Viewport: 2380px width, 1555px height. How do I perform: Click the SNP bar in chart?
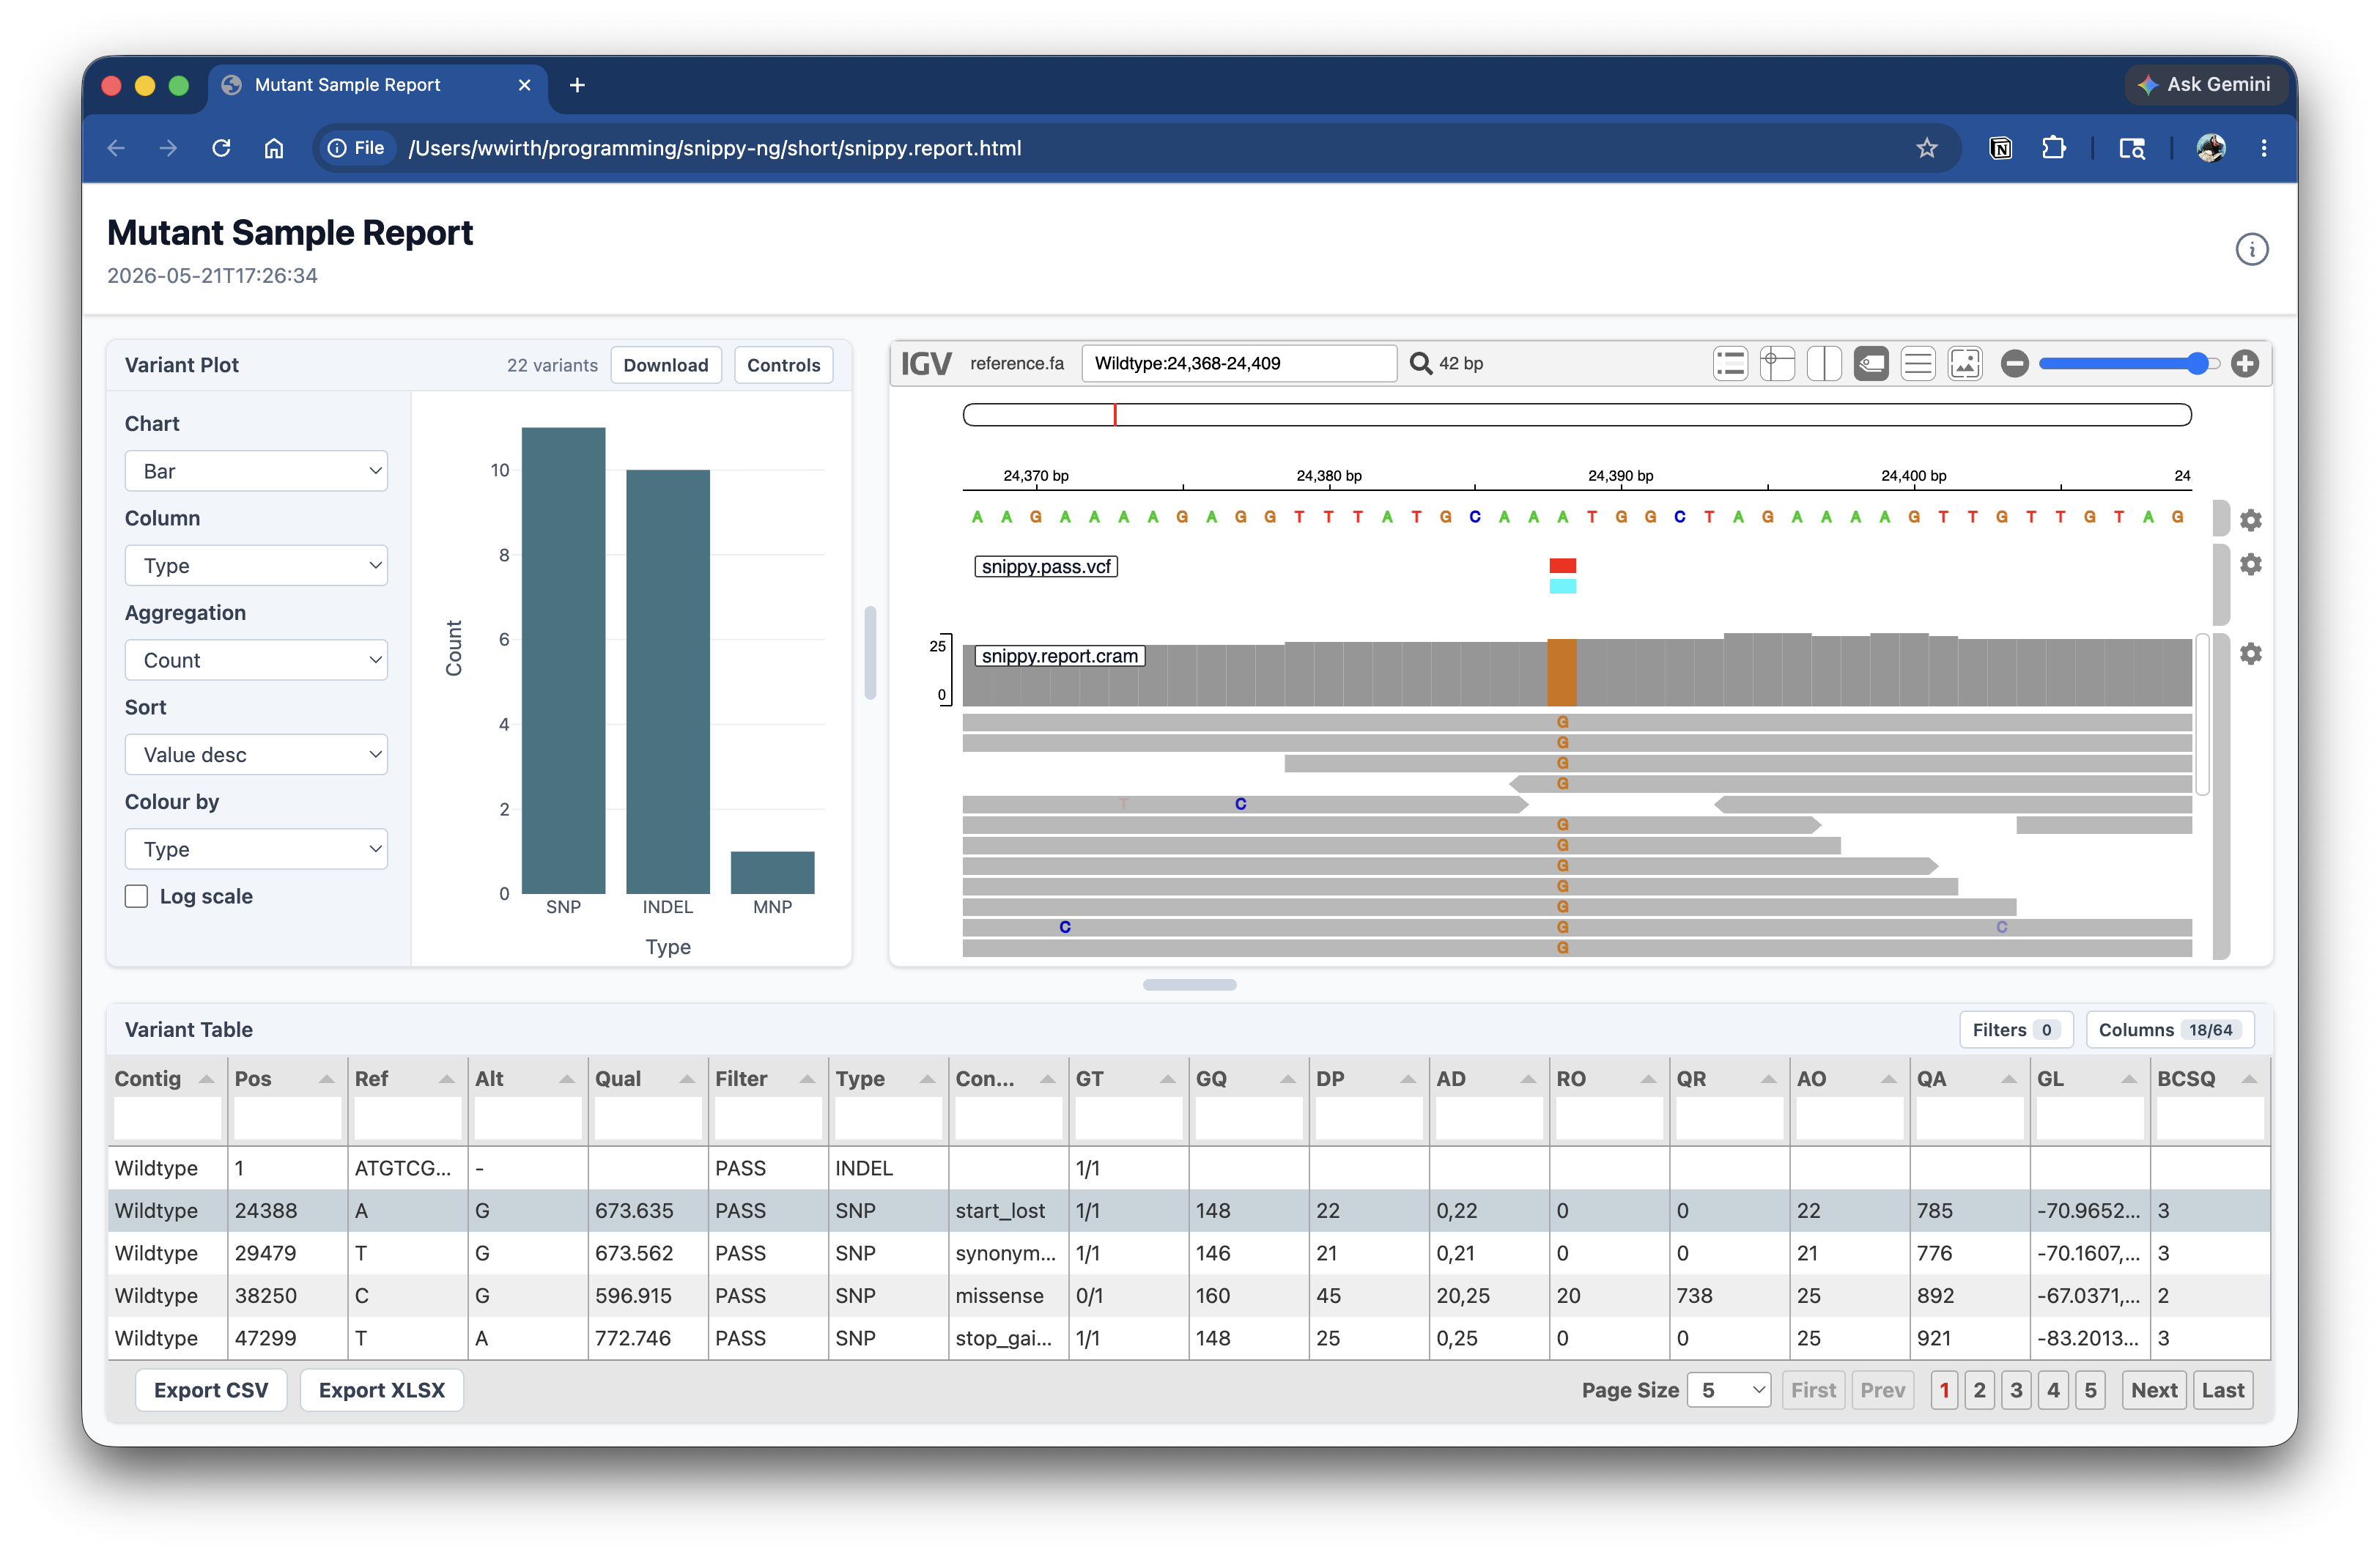coord(563,660)
